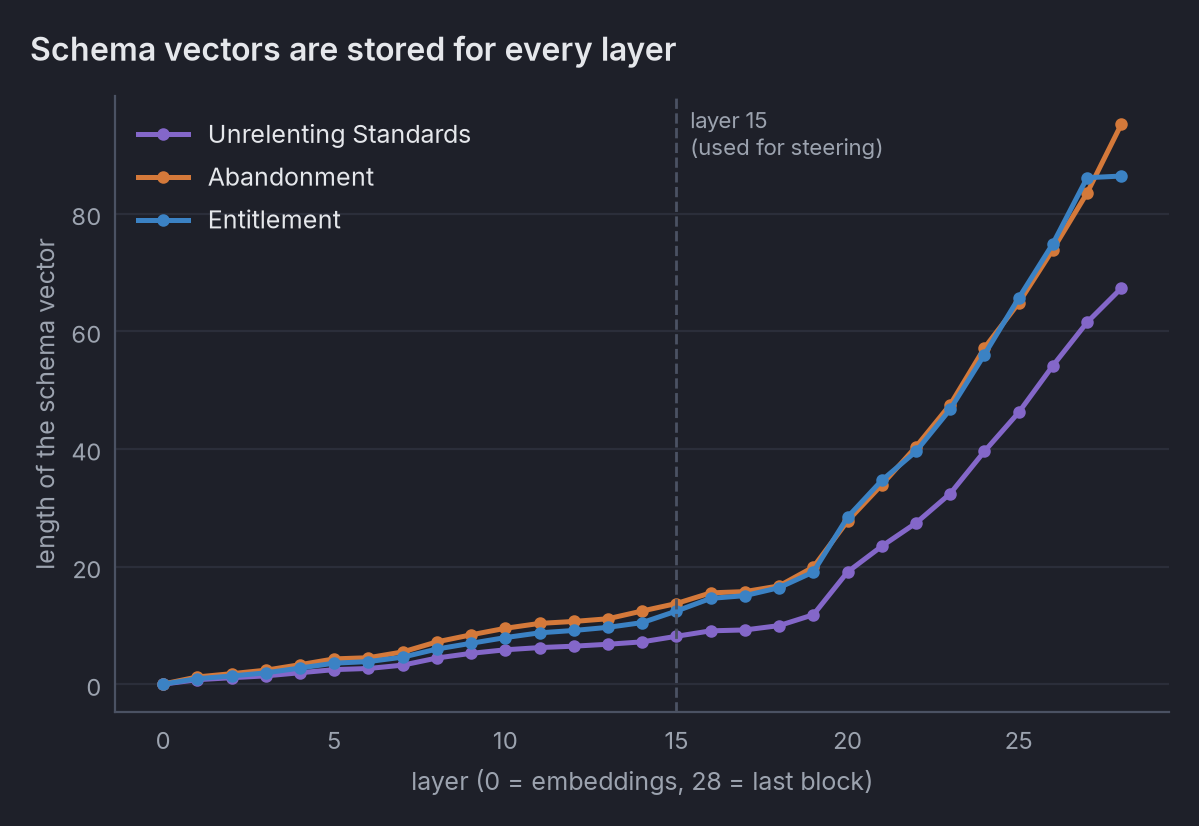
Task: Click x-axis tick label 15
Action: 676,741
